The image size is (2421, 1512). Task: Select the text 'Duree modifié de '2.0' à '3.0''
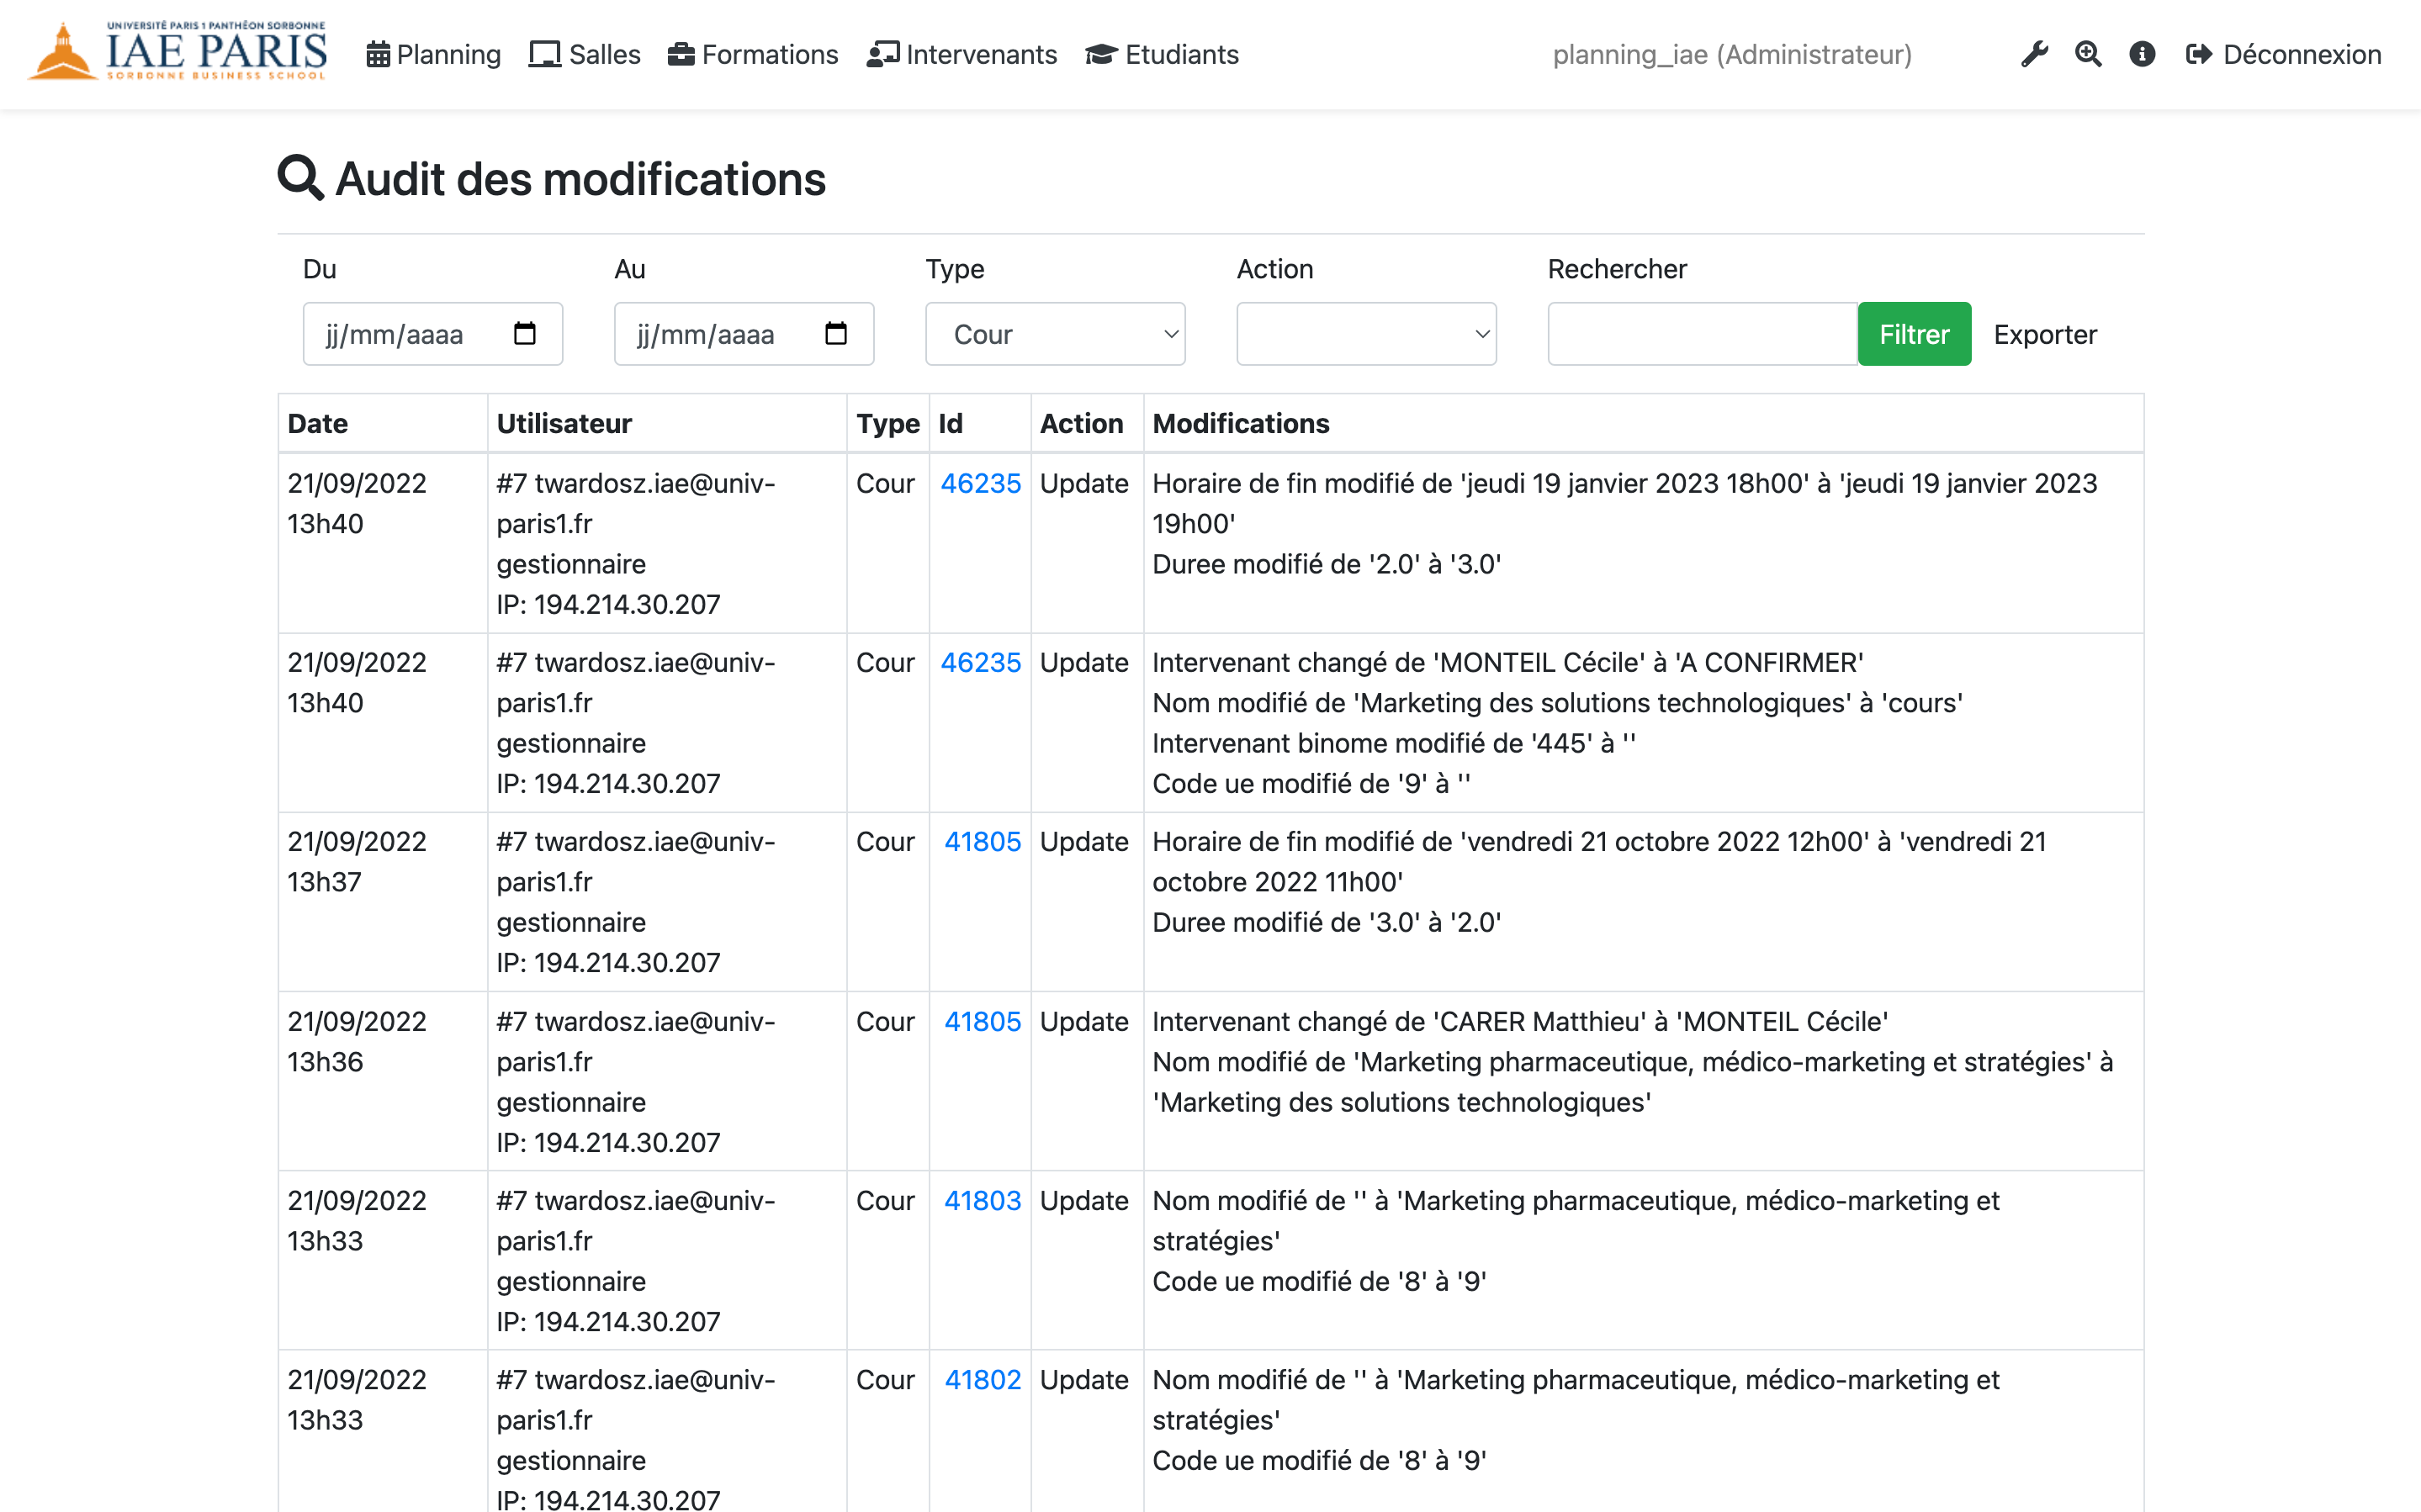[1326, 564]
